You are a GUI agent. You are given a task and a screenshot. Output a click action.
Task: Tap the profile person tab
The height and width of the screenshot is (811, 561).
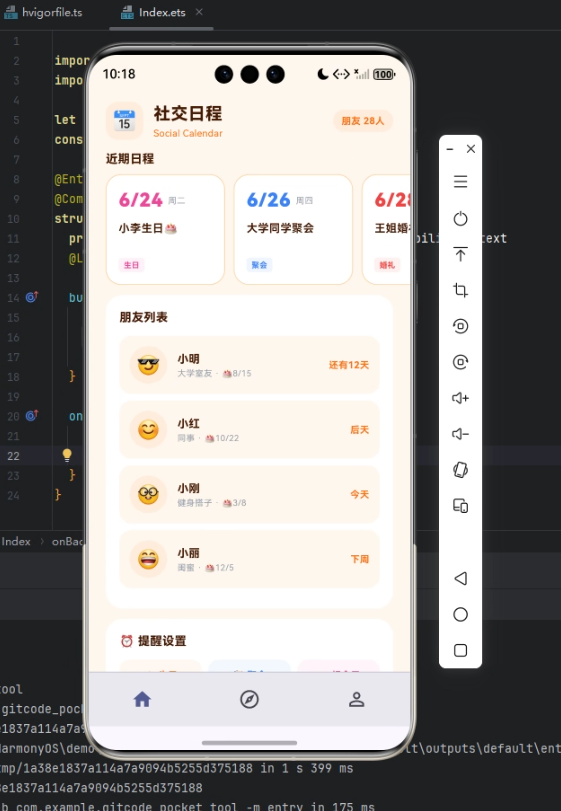point(356,699)
